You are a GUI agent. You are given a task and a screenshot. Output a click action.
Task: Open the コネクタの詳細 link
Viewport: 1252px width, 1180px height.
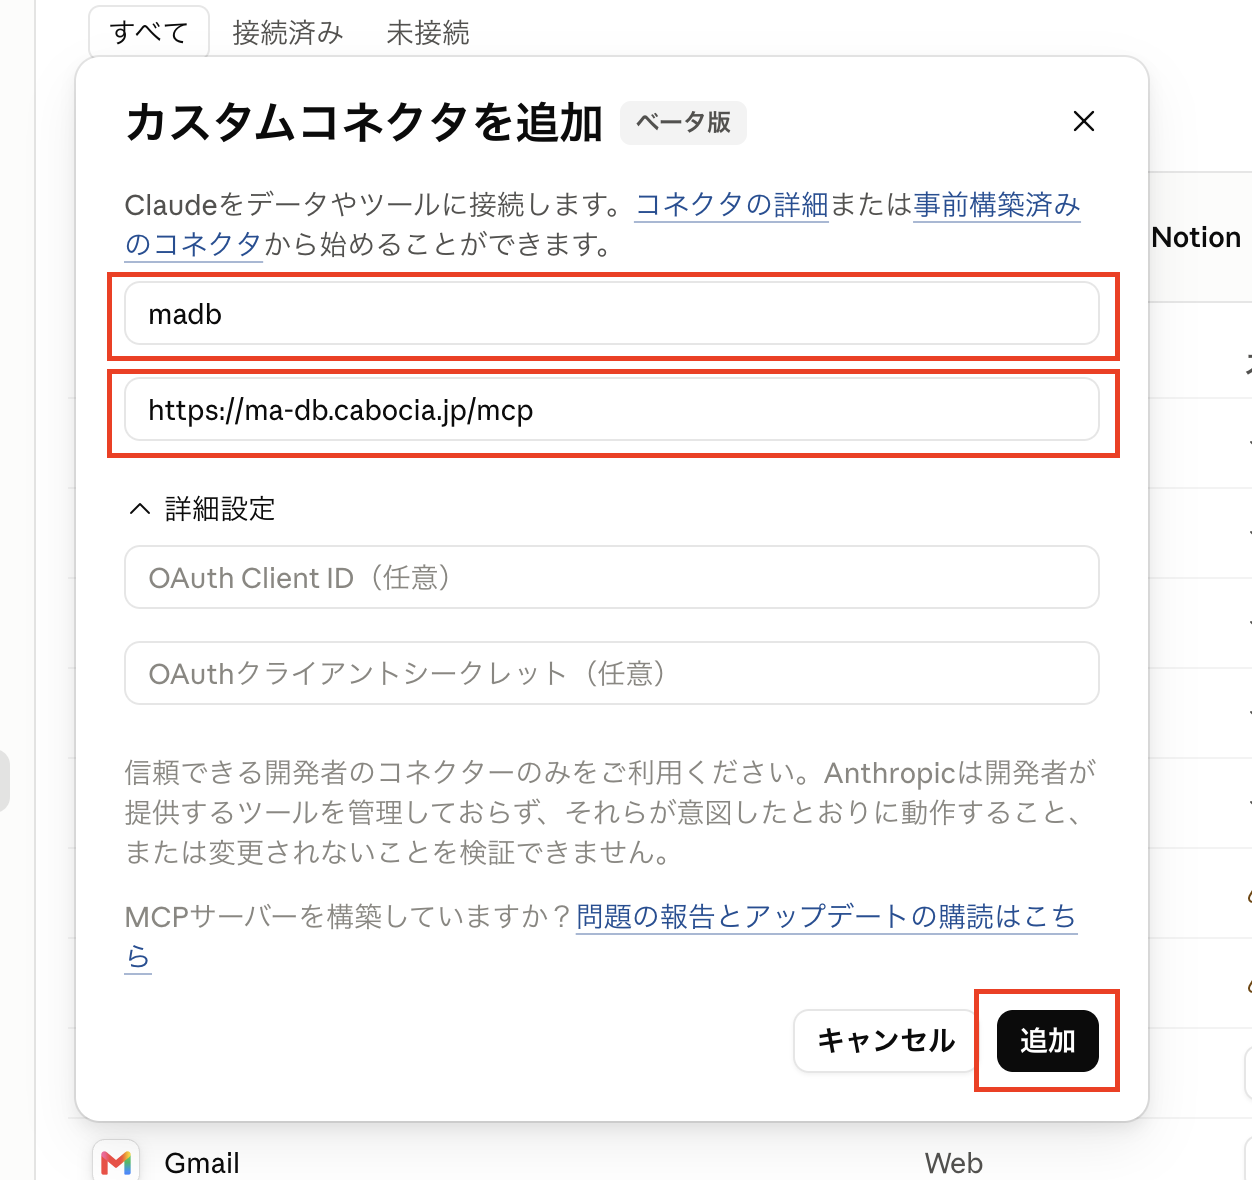[x=732, y=205]
